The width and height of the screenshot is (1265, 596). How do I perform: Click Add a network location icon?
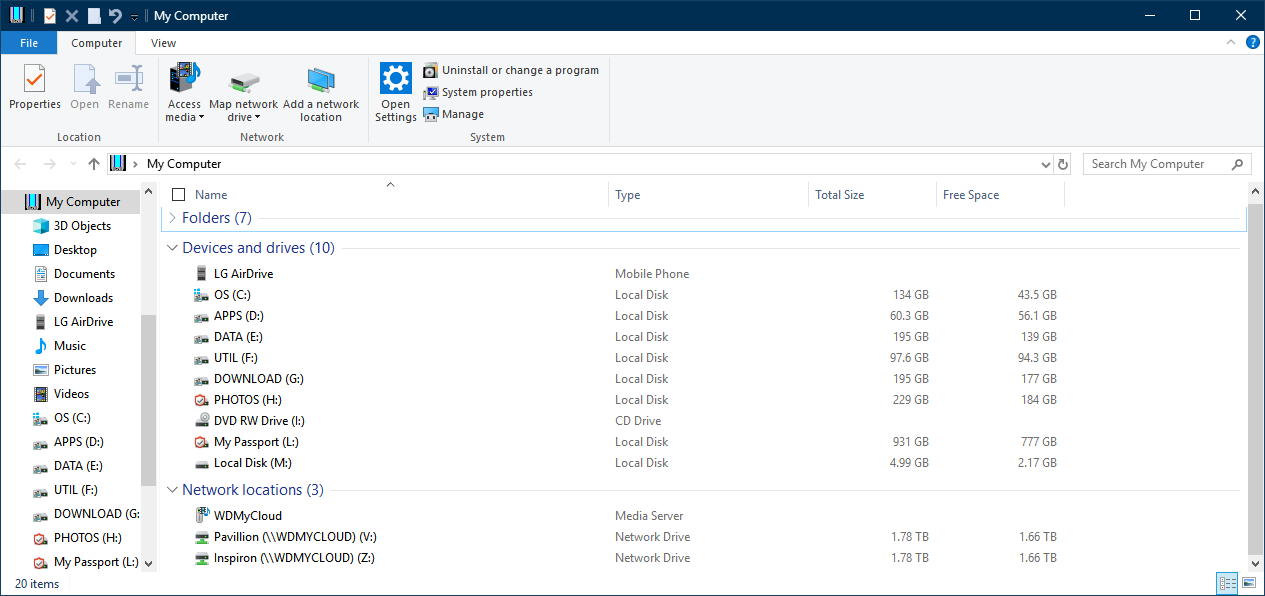(321, 79)
